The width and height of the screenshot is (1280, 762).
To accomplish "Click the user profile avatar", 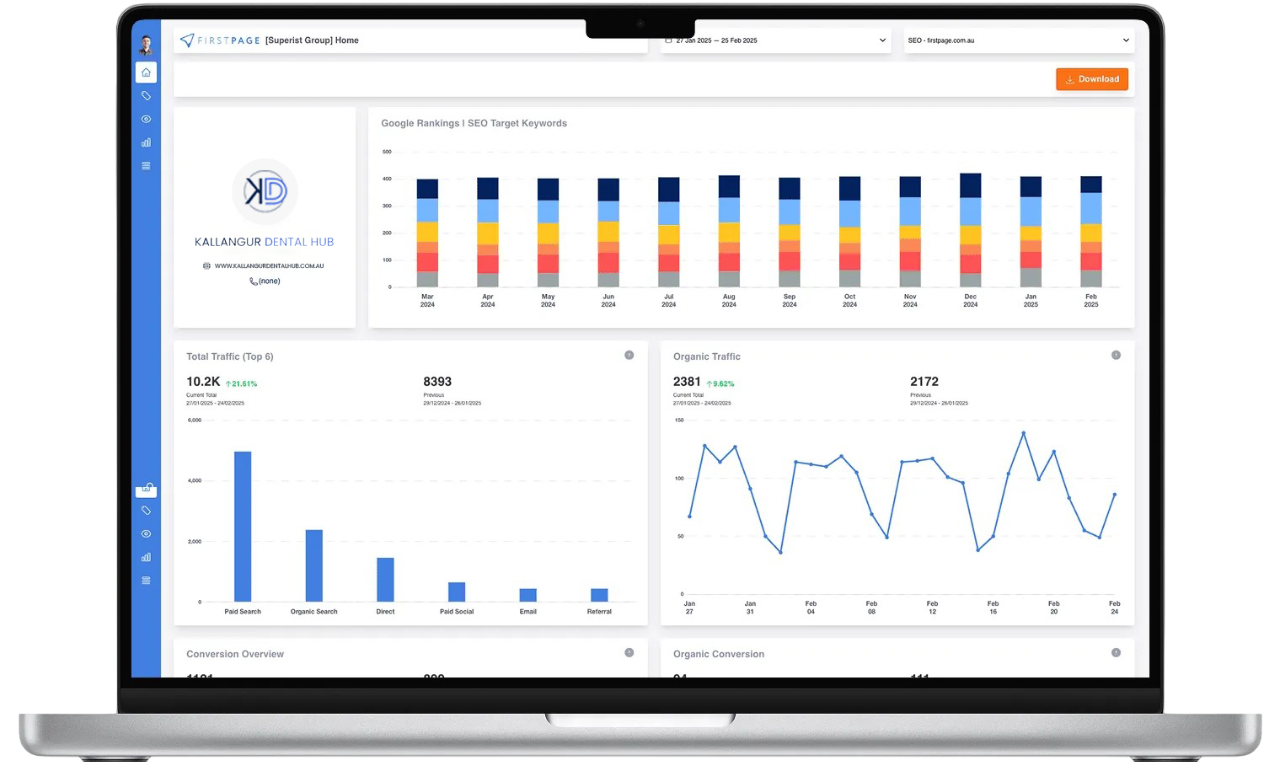I will point(146,45).
